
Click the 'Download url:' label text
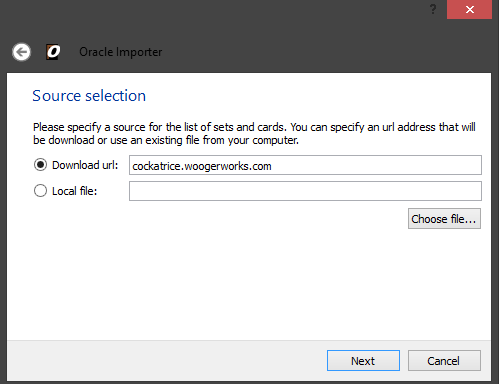pyautogui.click(x=85, y=165)
